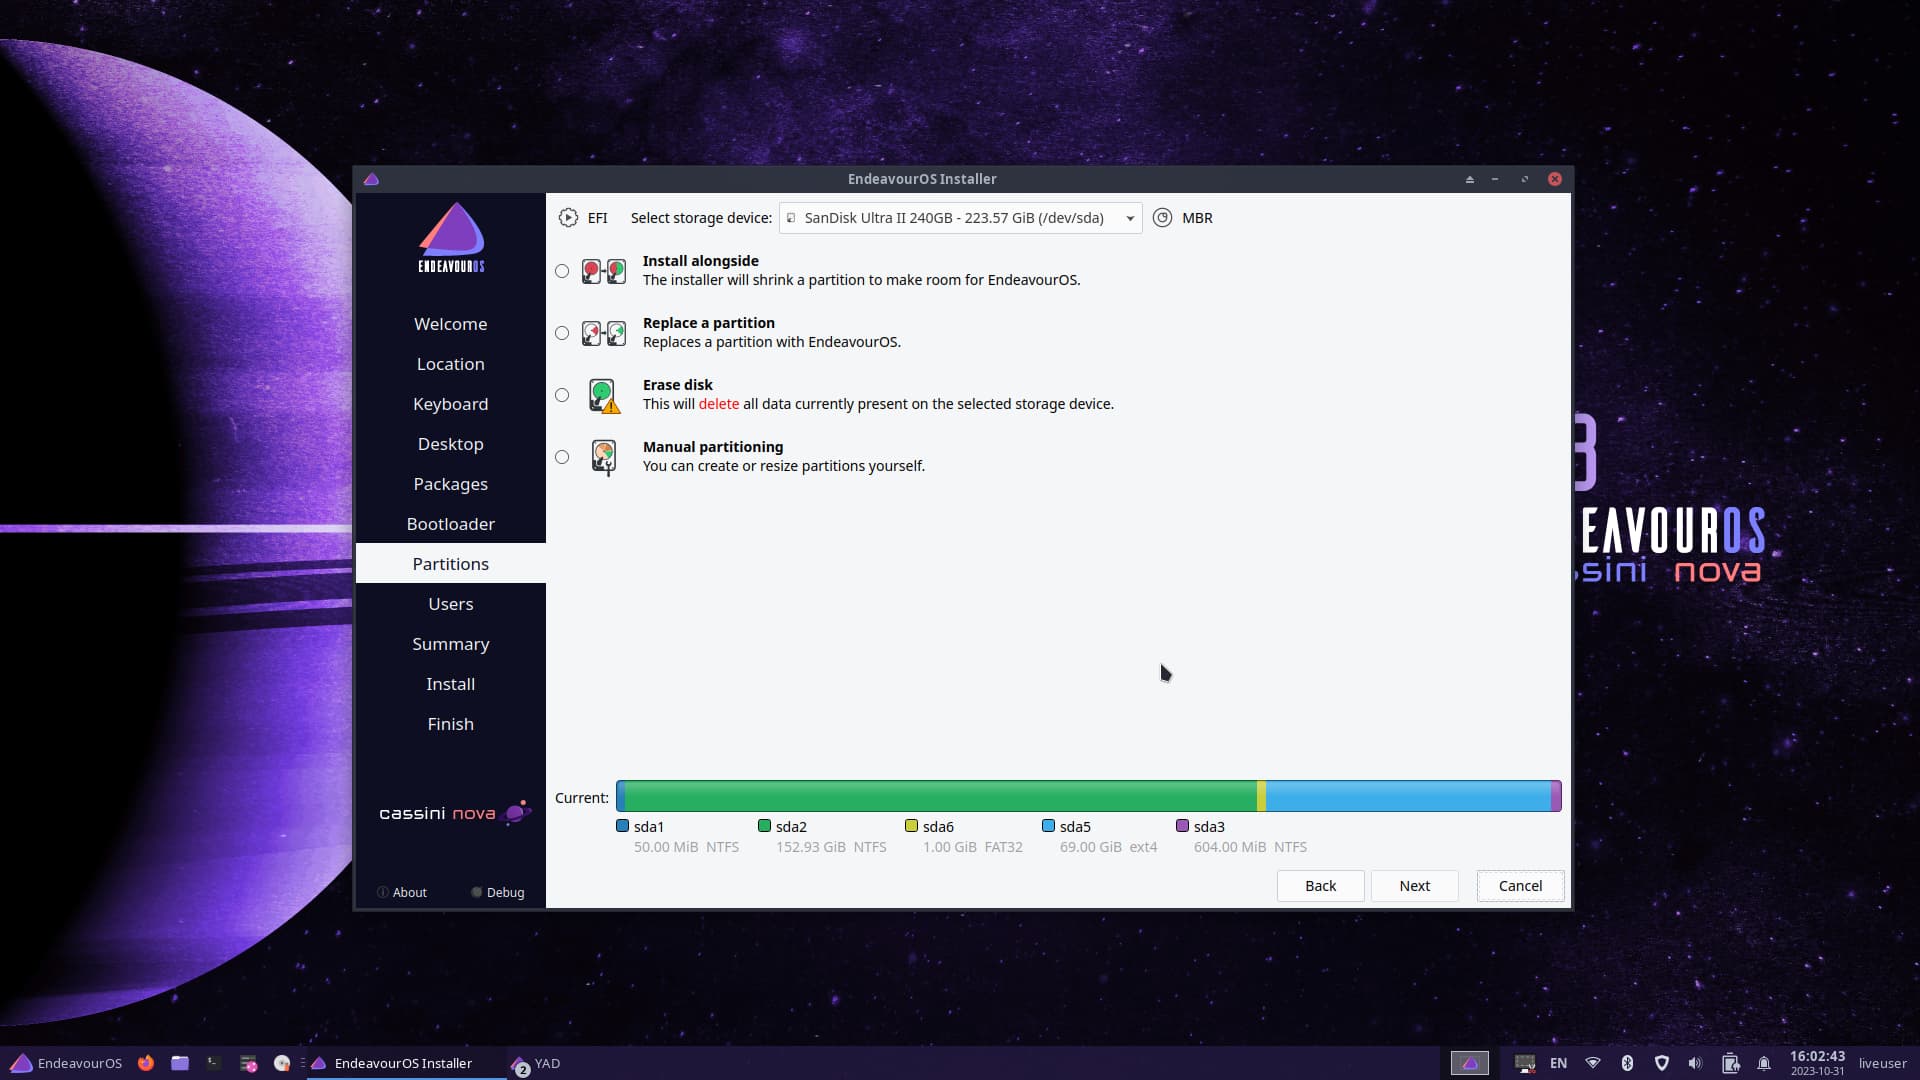Click the Install alongside two-disk icon
1920x1080 pixels.
[604, 271]
